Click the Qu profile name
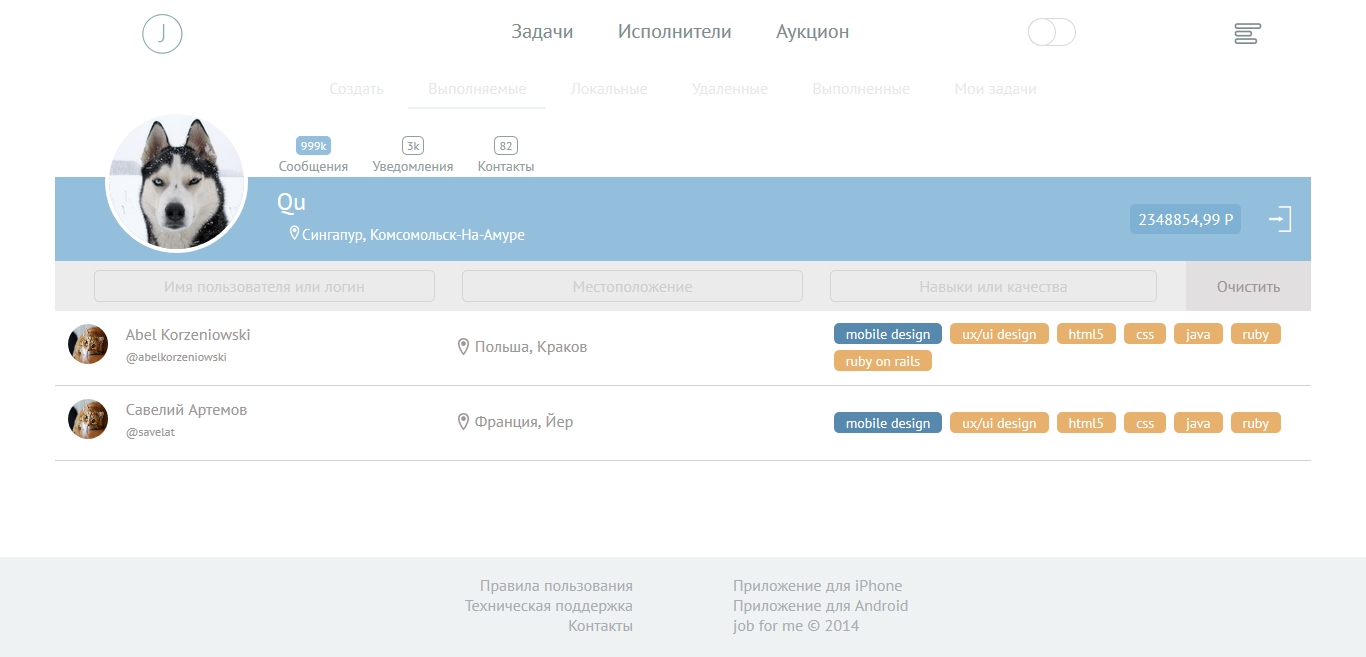The image size is (1366, 657). click(291, 203)
